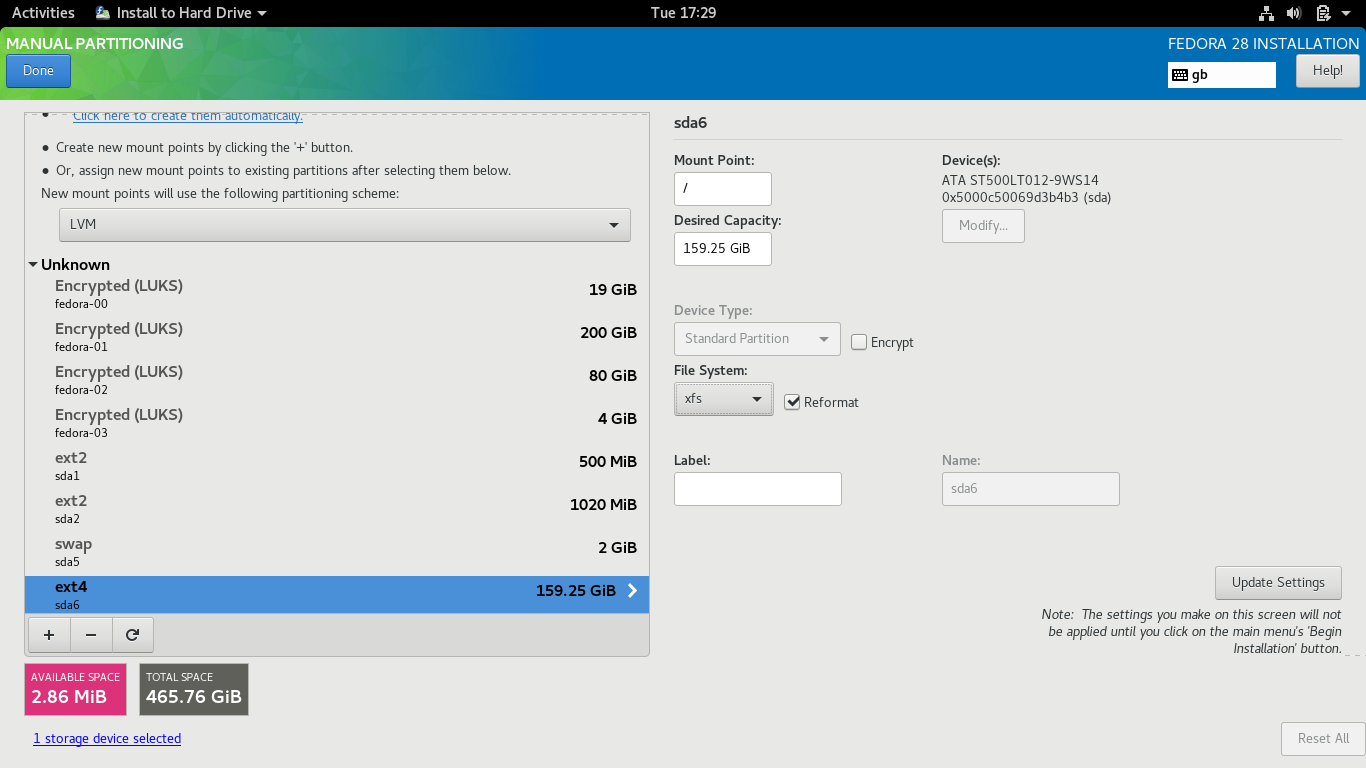This screenshot has width=1366, height=768.
Task: Open the network status icon in the top bar
Action: [1266, 13]
